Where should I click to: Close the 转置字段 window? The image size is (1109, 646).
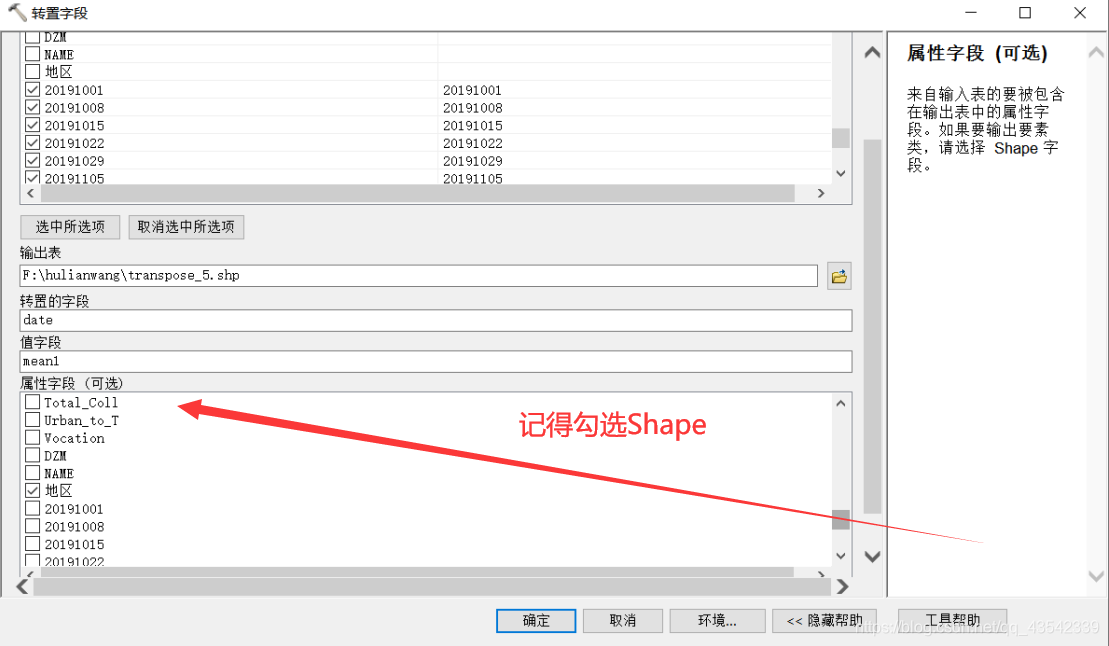click(1080, 13)
